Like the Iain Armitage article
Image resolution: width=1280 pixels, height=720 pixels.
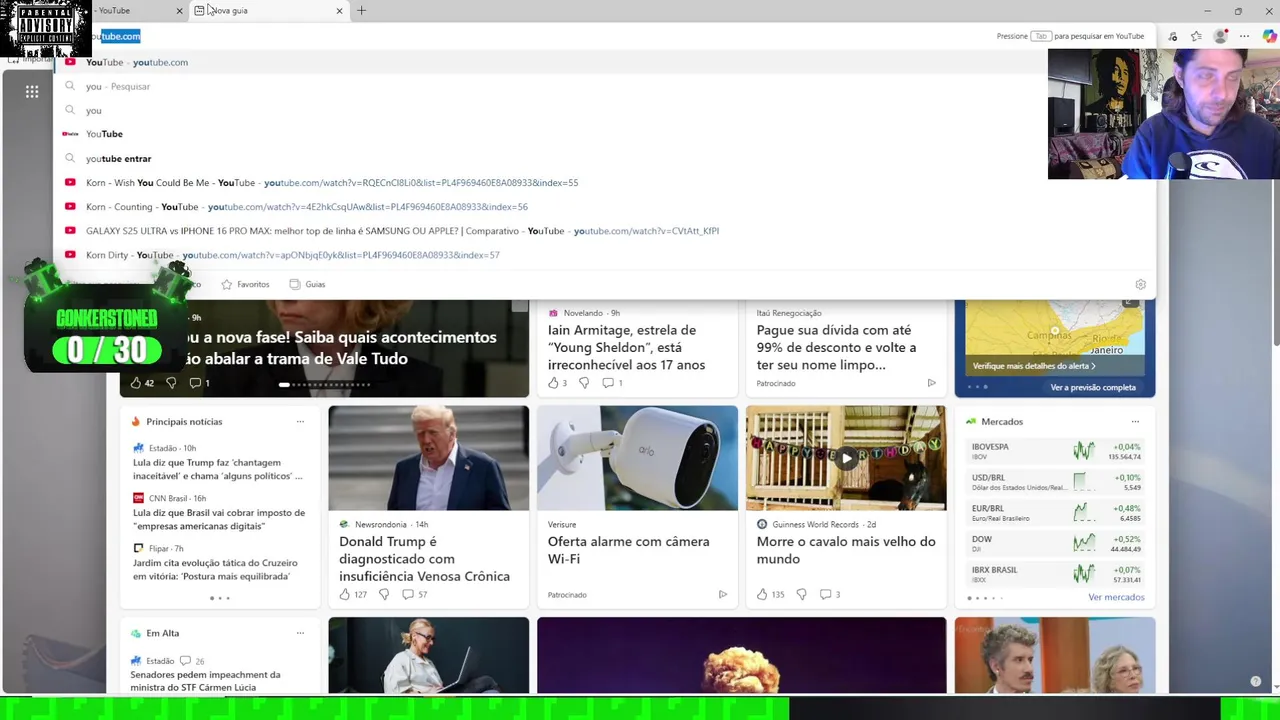[x=557, y=383]
